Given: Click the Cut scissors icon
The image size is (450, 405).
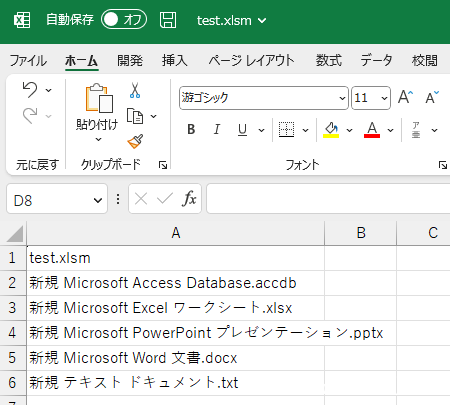Looking at the screenshot, I should [135, 90].
